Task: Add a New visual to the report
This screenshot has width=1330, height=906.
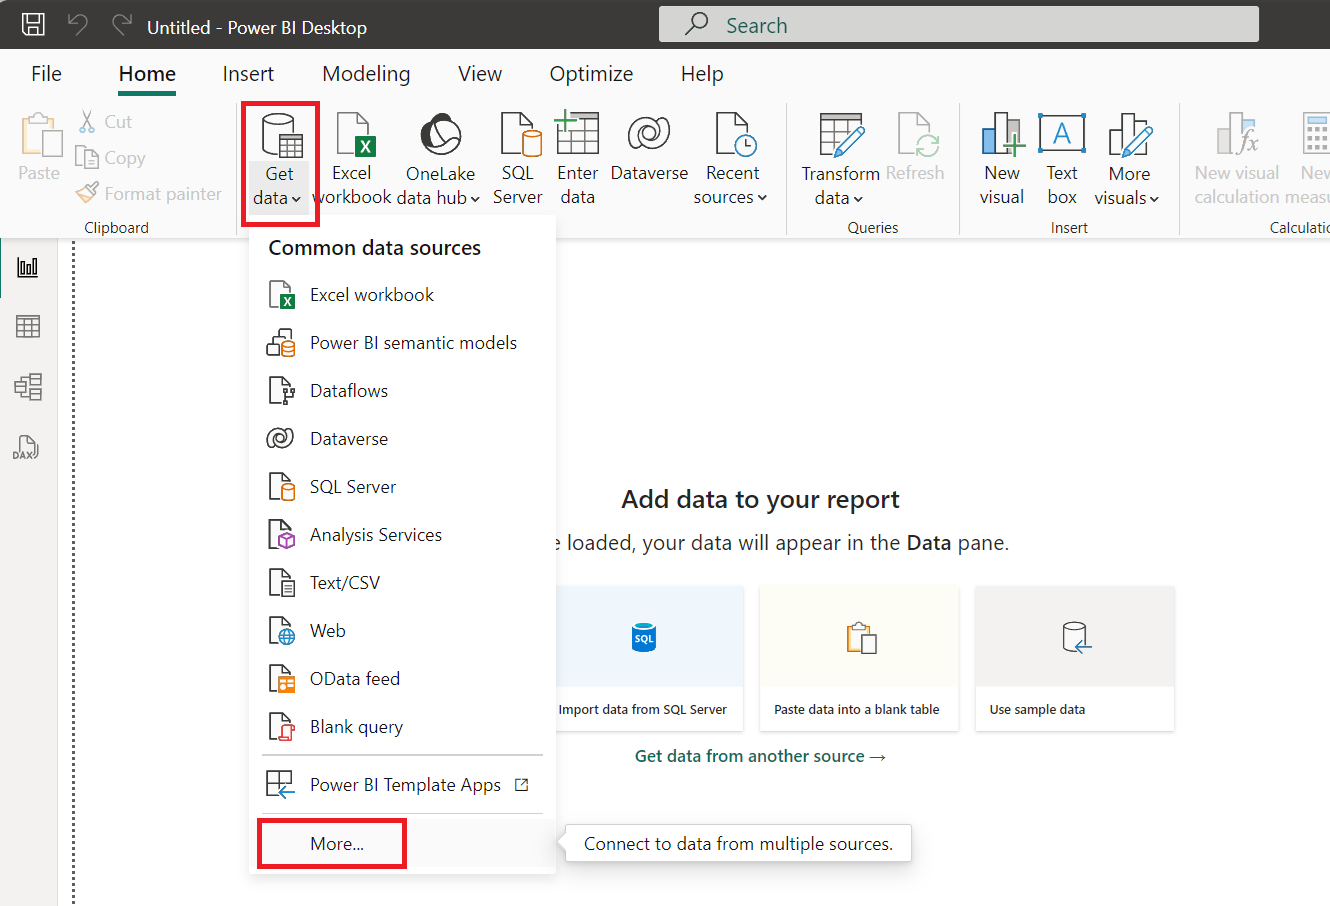Action: (x=1001, y=155)
